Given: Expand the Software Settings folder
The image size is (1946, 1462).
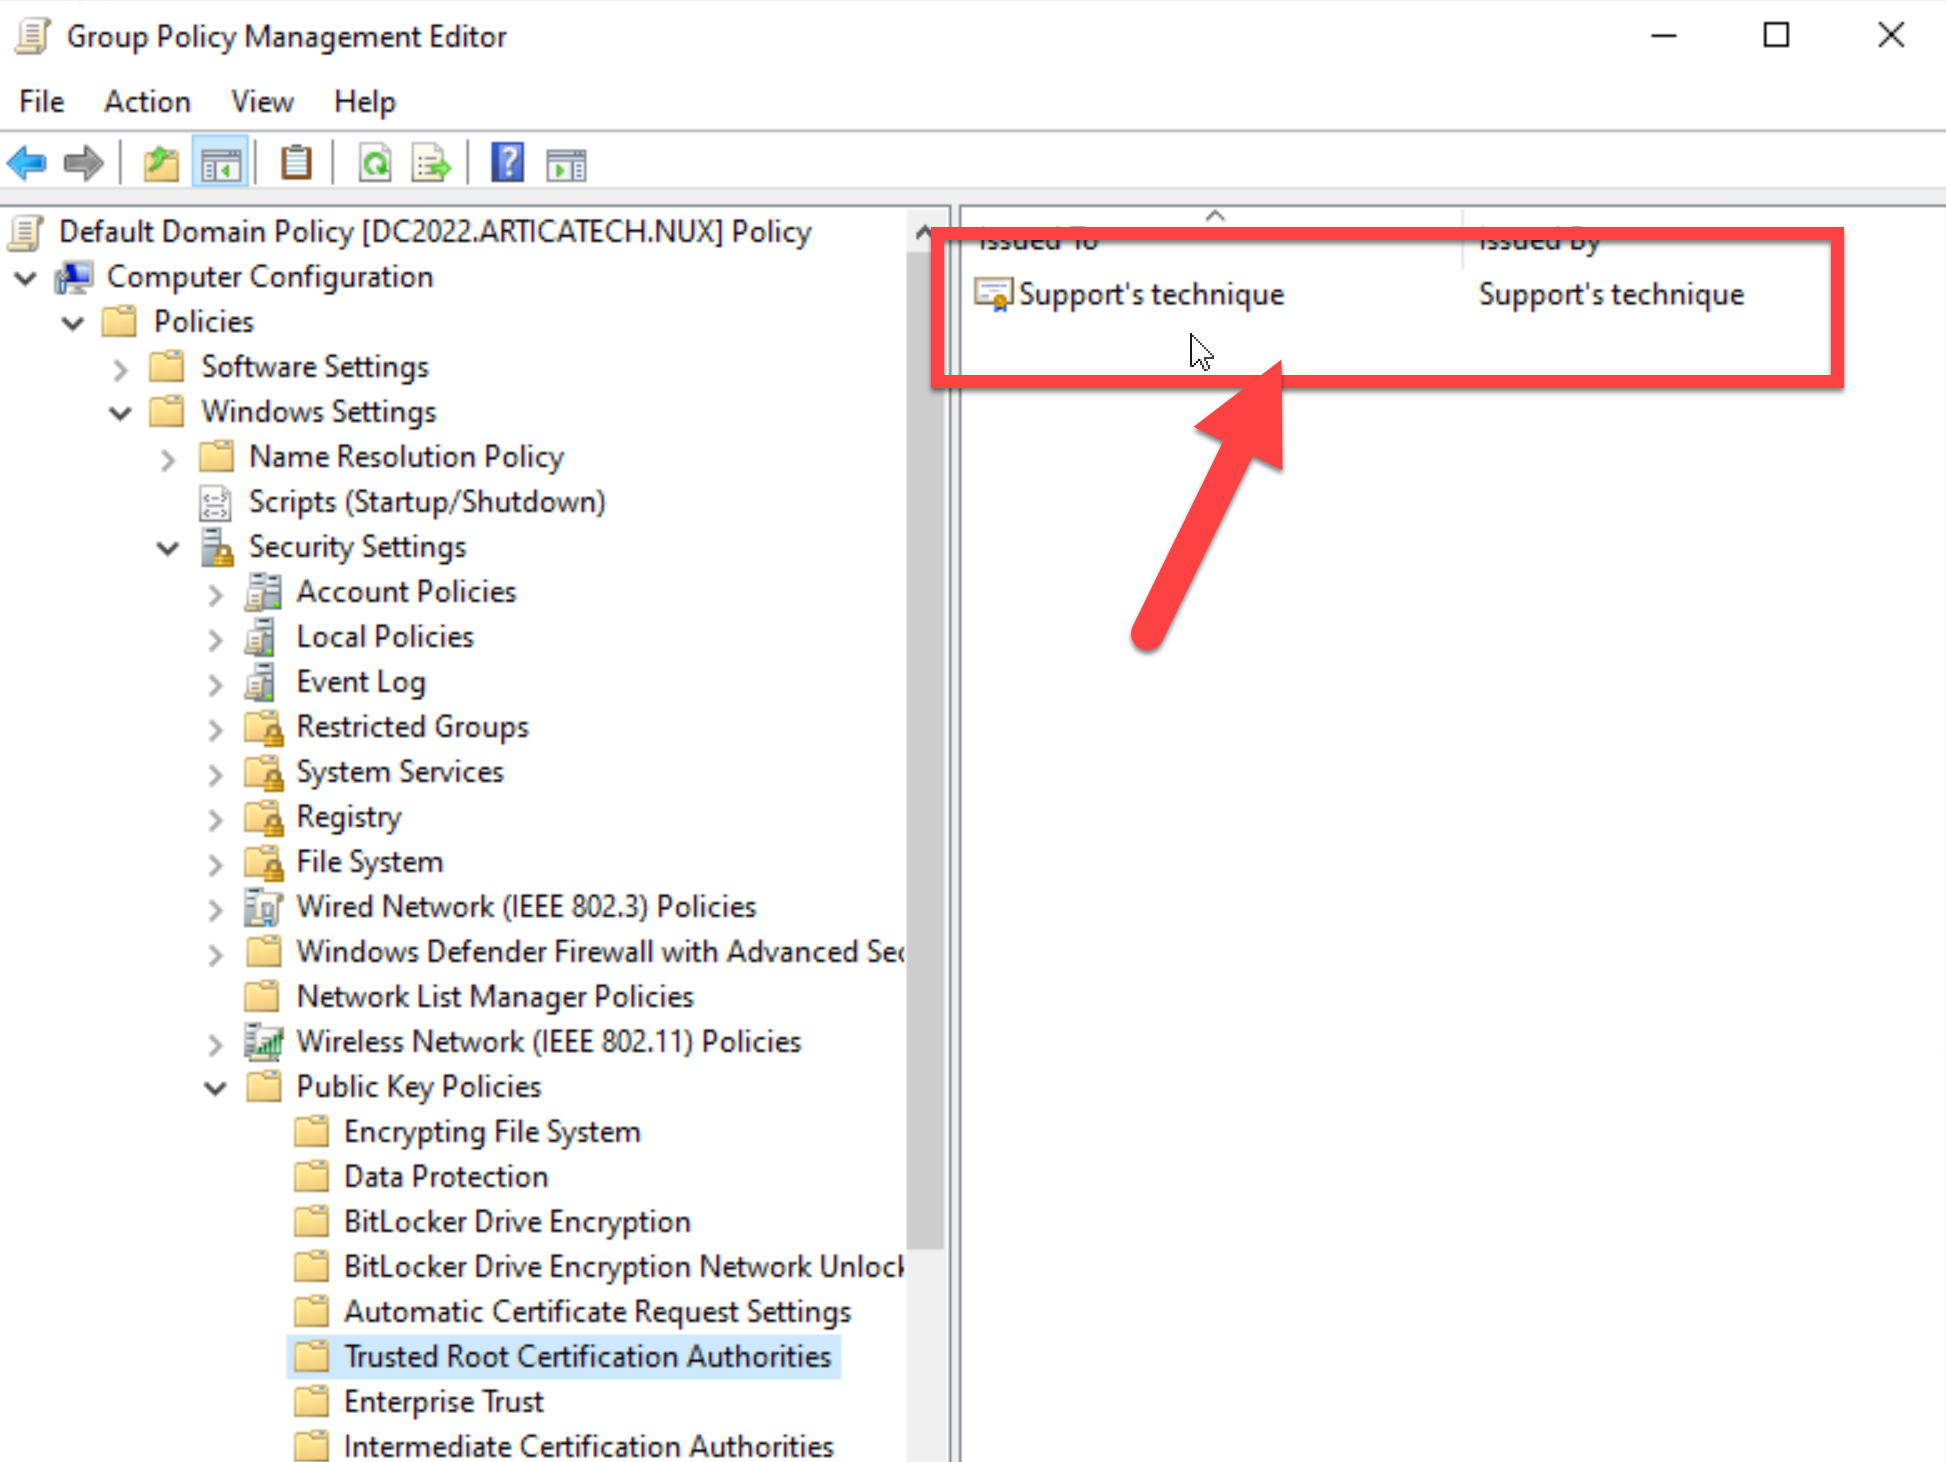Looking at the screenshot, I should click(x=120, y=368).
